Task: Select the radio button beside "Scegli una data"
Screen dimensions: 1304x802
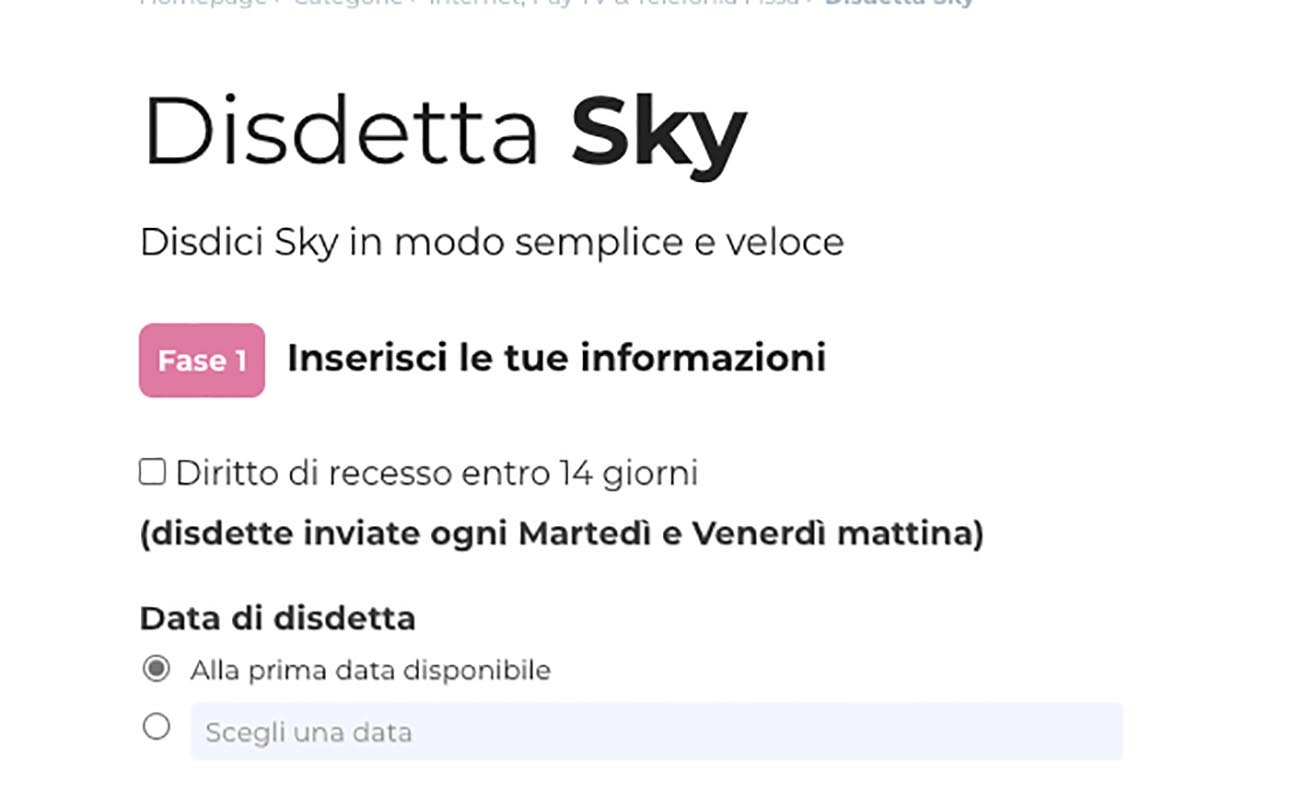Action: tap(156, 727)
